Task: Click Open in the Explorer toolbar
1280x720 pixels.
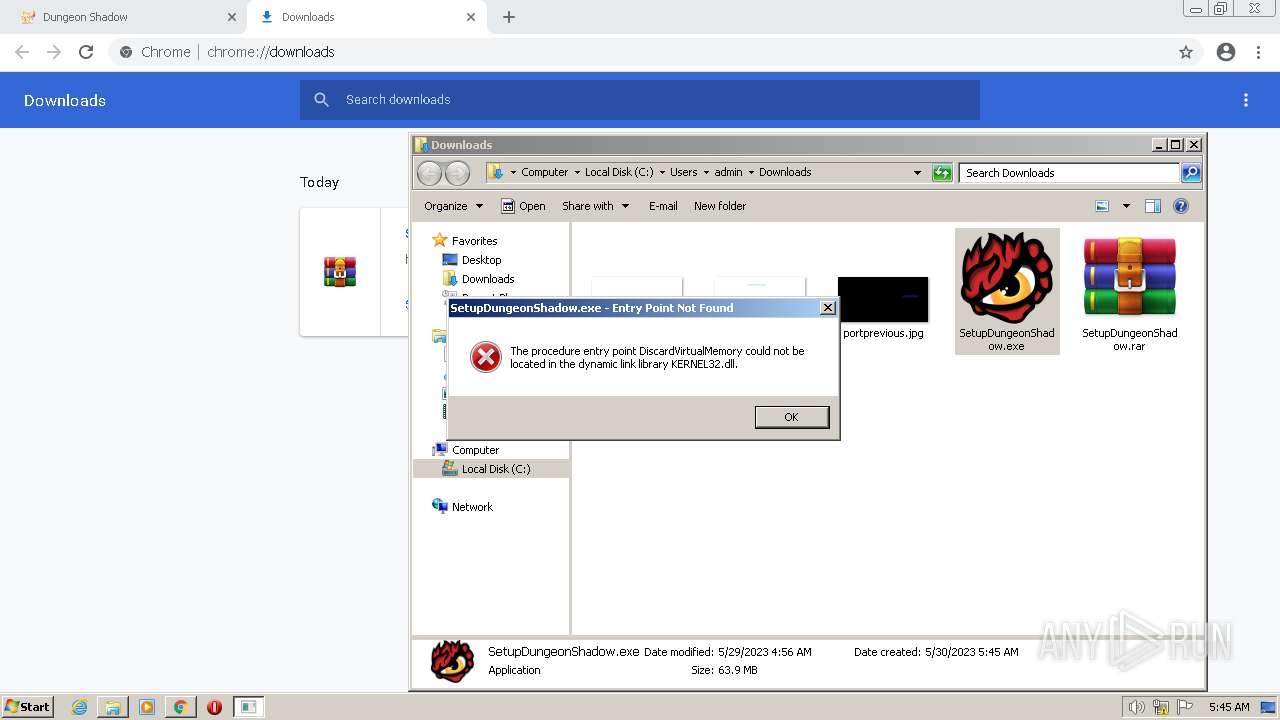Action: [523, 206]
